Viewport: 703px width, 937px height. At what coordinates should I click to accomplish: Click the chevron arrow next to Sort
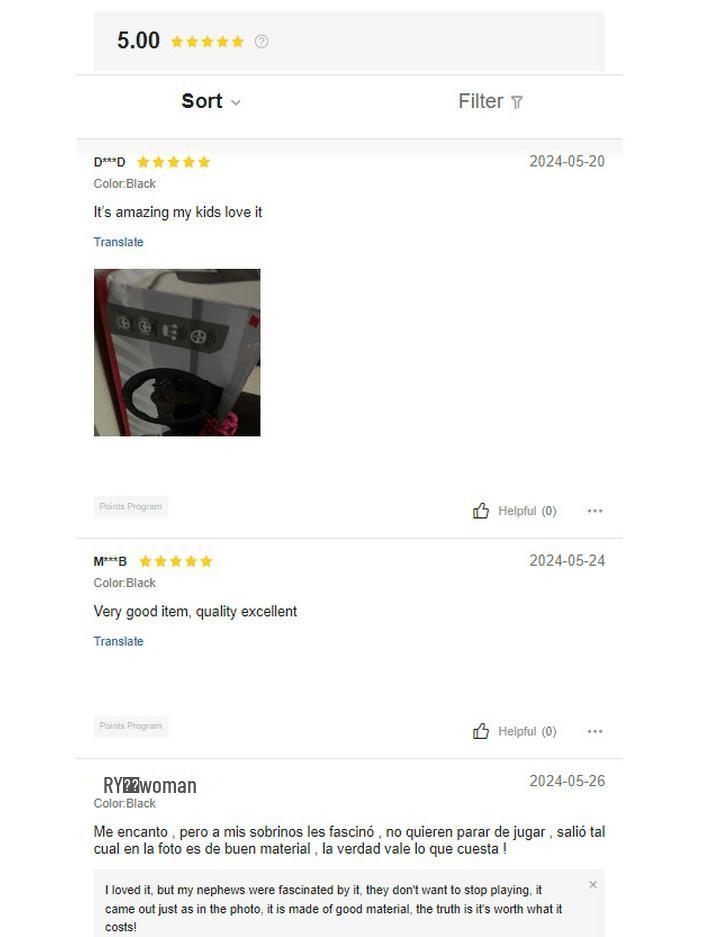(x=236, y=103)
